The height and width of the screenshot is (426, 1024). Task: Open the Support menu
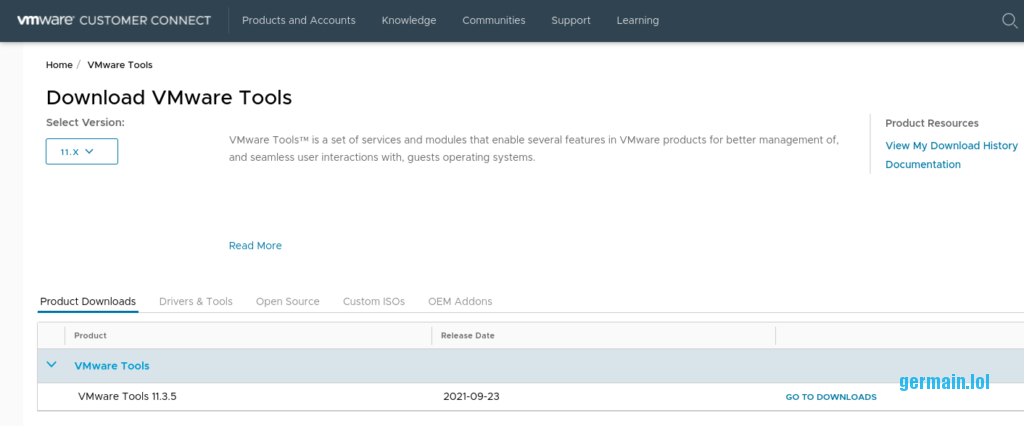[x=571, y=20]
